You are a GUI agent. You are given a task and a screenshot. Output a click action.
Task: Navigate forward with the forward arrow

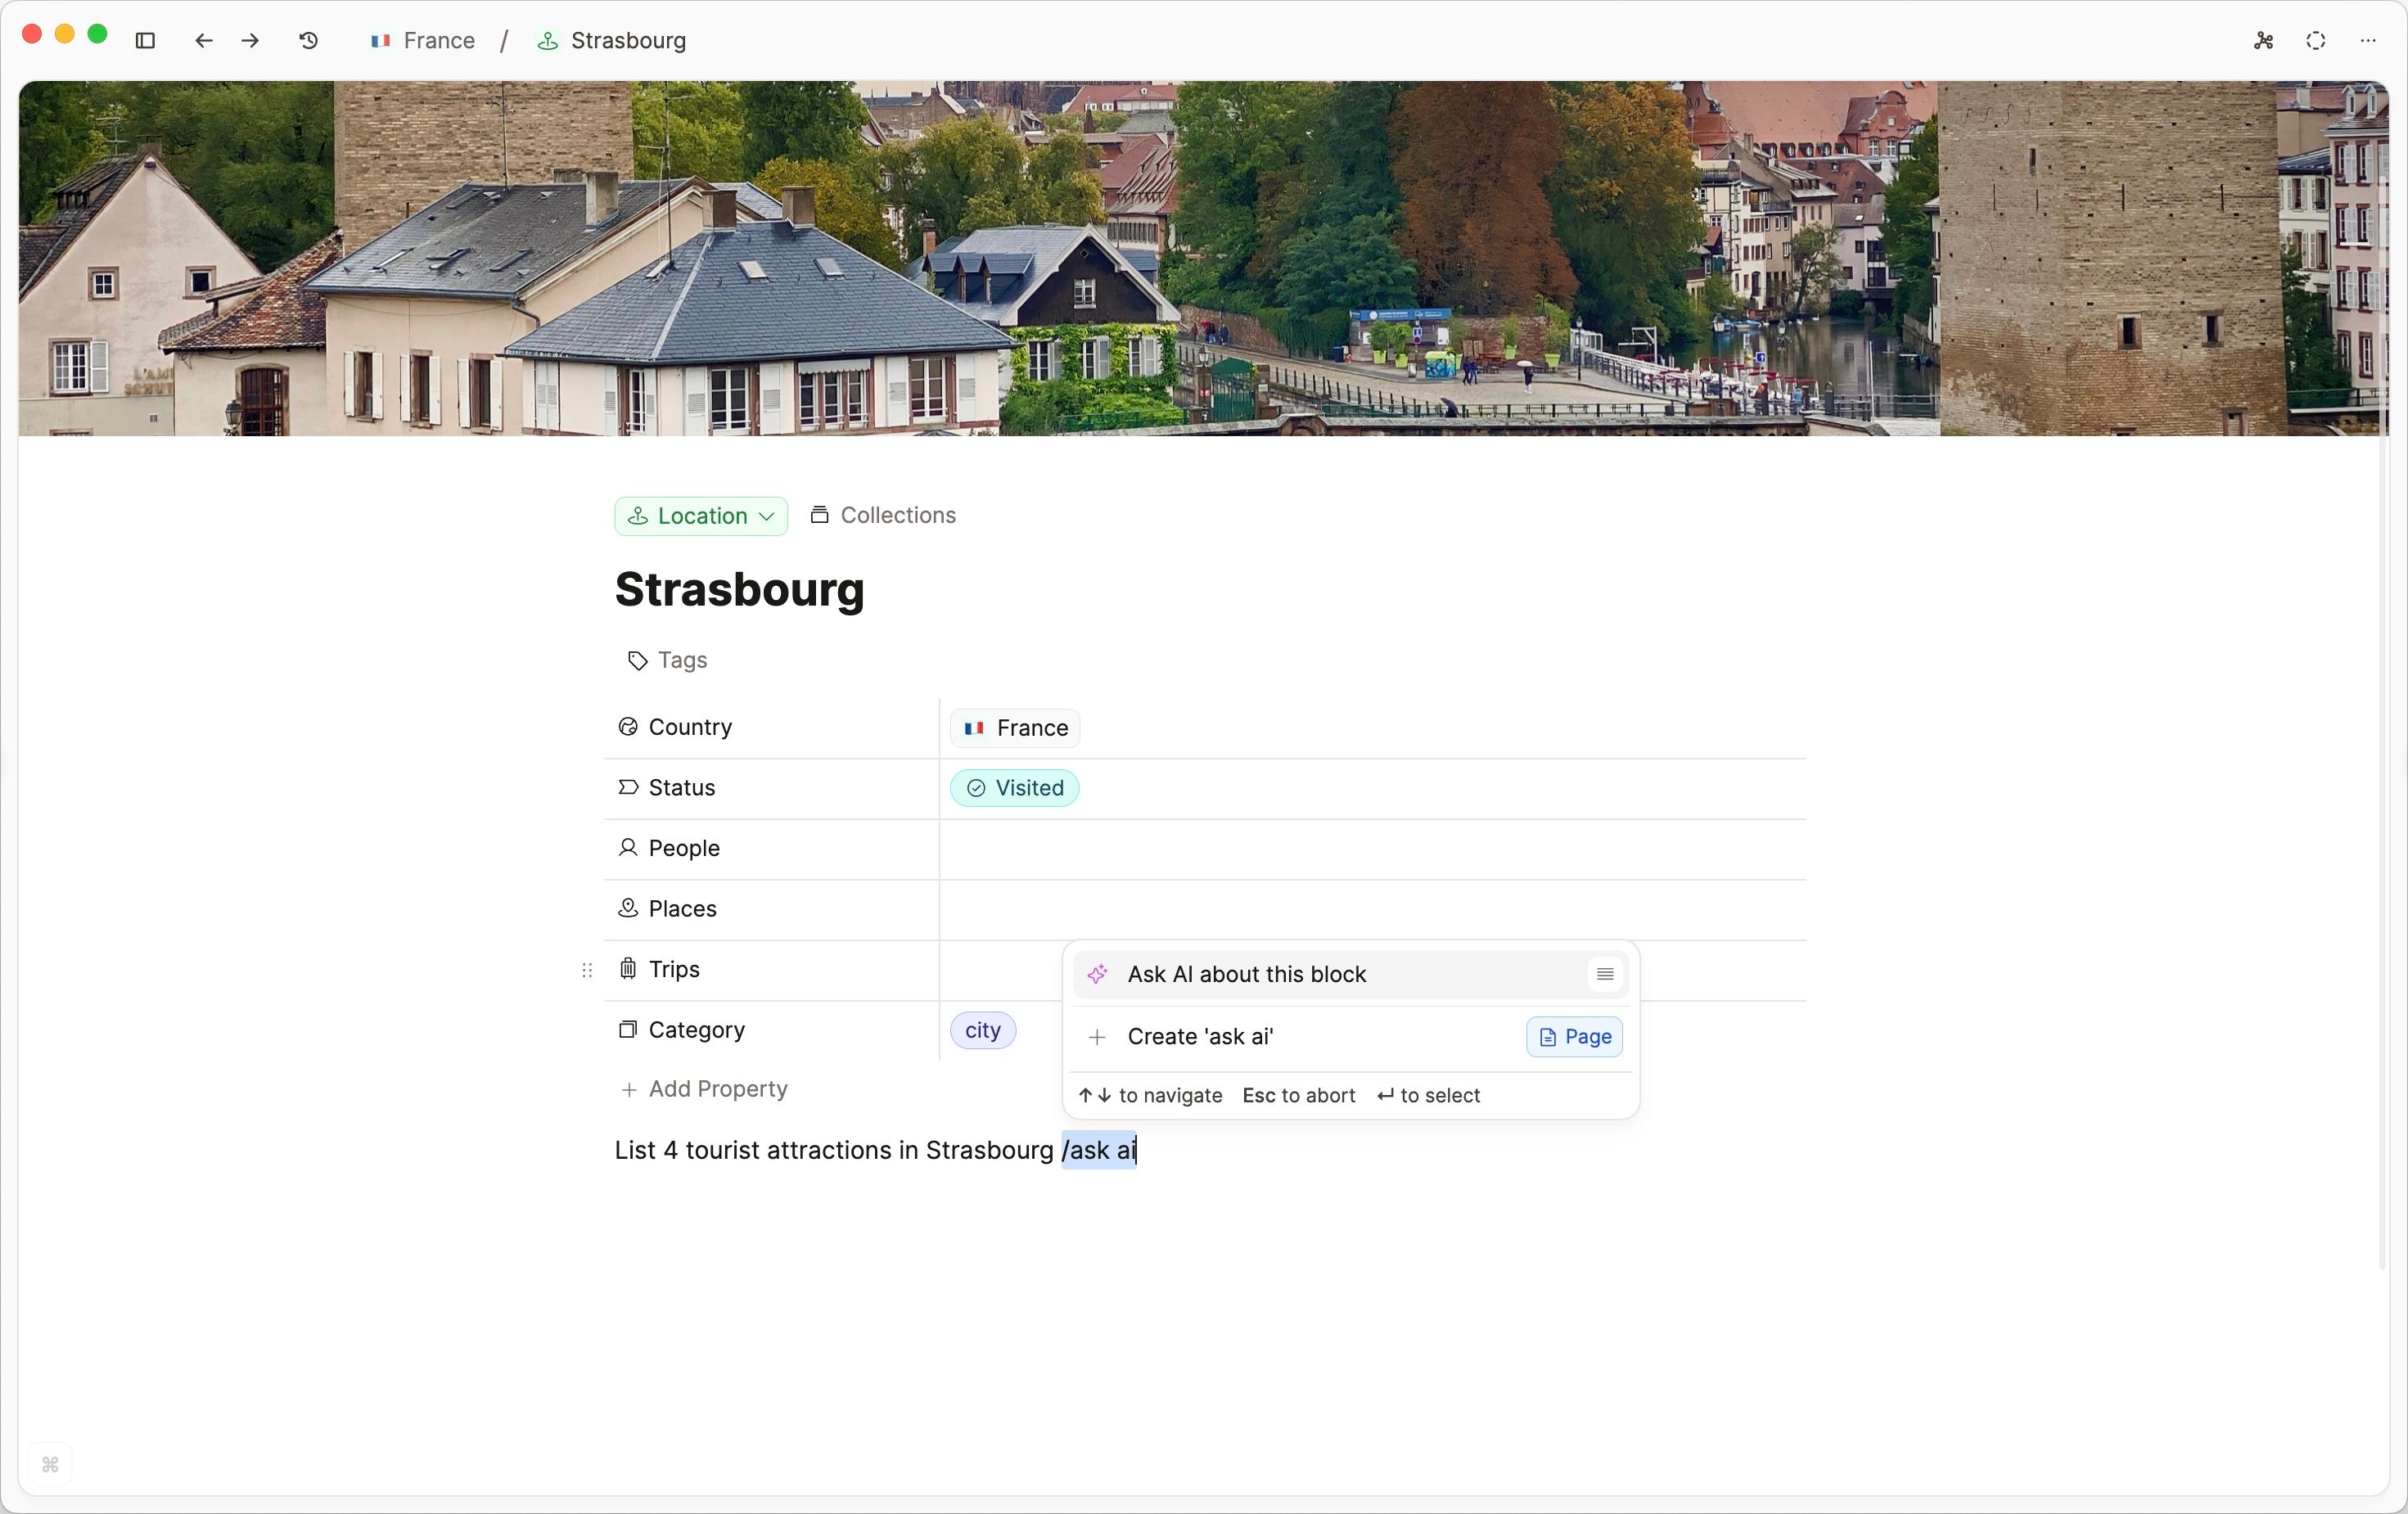[x=250, y=41]
